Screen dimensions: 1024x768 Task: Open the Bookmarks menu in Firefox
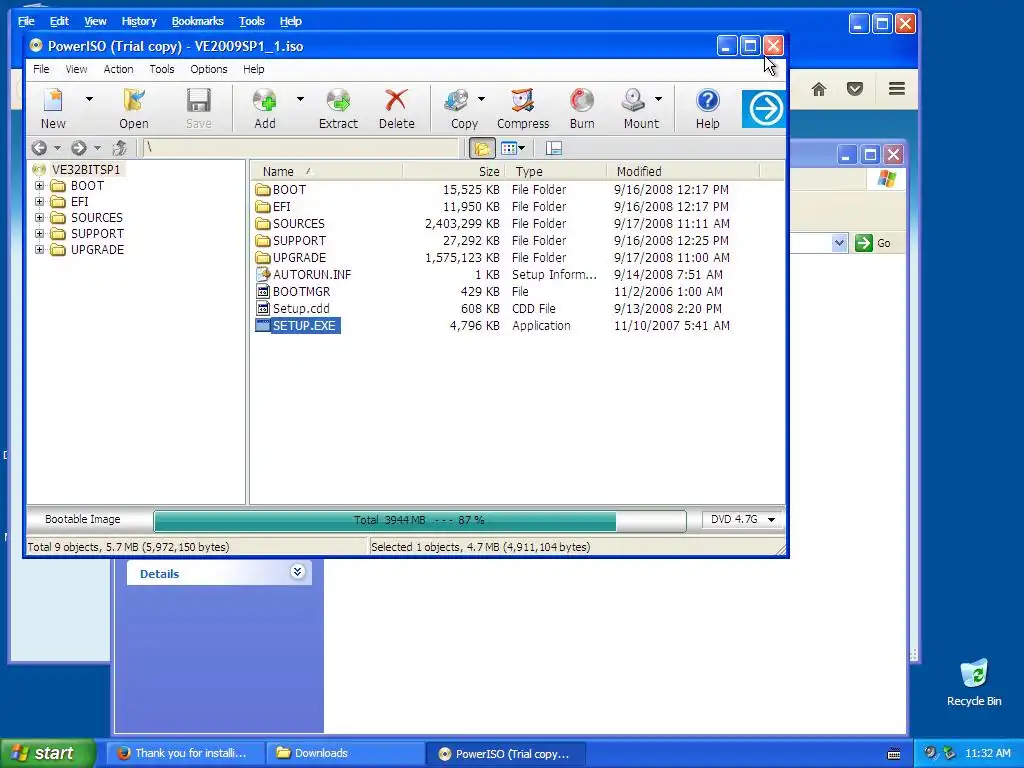click(197, 21)
